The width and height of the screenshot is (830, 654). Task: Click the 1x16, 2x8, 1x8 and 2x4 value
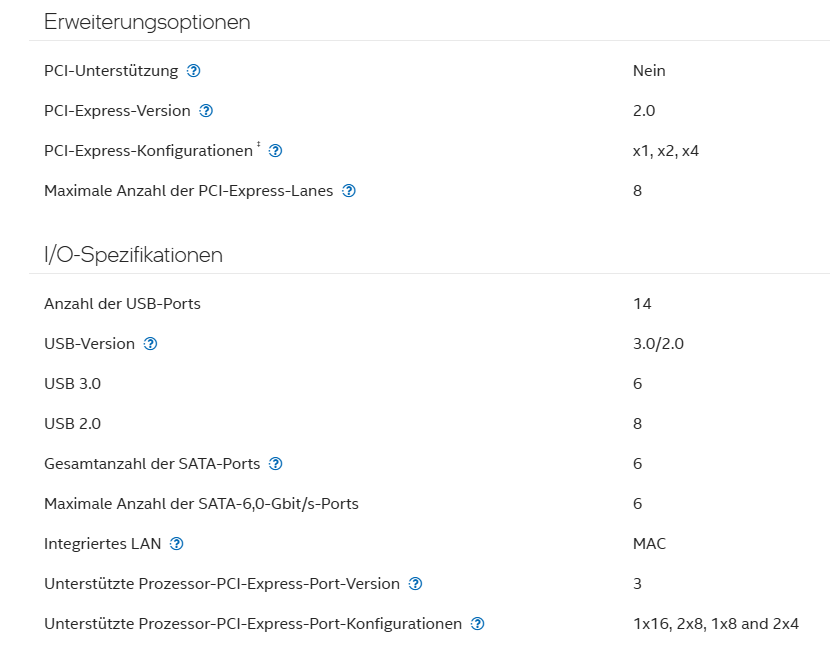tap(715, 624)
